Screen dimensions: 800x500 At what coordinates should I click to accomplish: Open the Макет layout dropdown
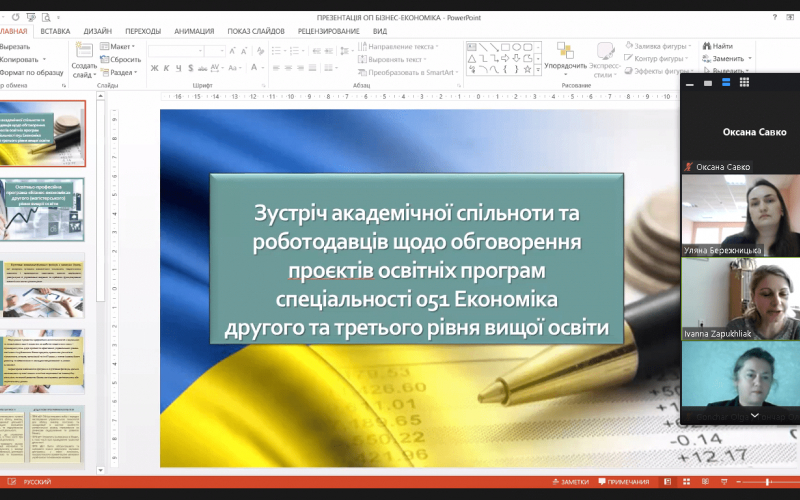[118, 46]
